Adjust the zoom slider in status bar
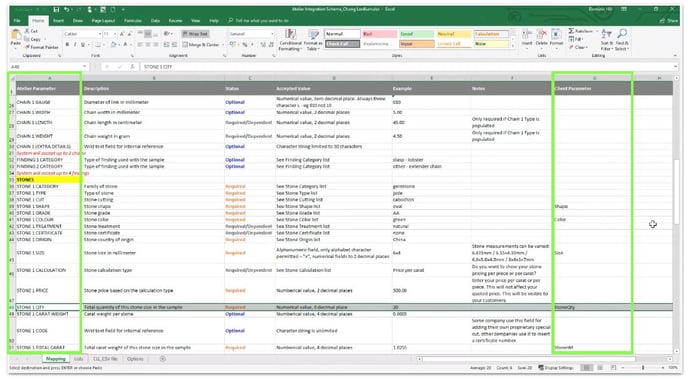Viewport: 688px width, 380px height. [x=643, y=368]
